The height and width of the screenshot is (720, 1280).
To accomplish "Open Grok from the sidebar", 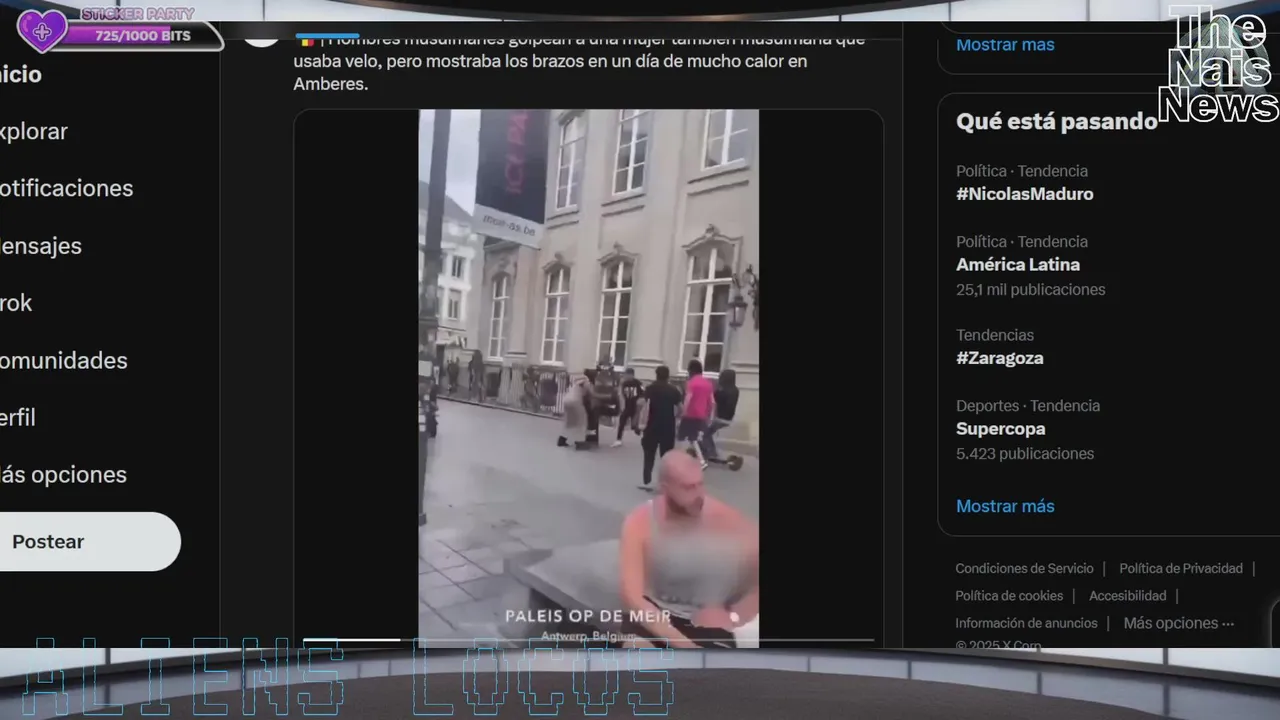I will click(16, 303).
